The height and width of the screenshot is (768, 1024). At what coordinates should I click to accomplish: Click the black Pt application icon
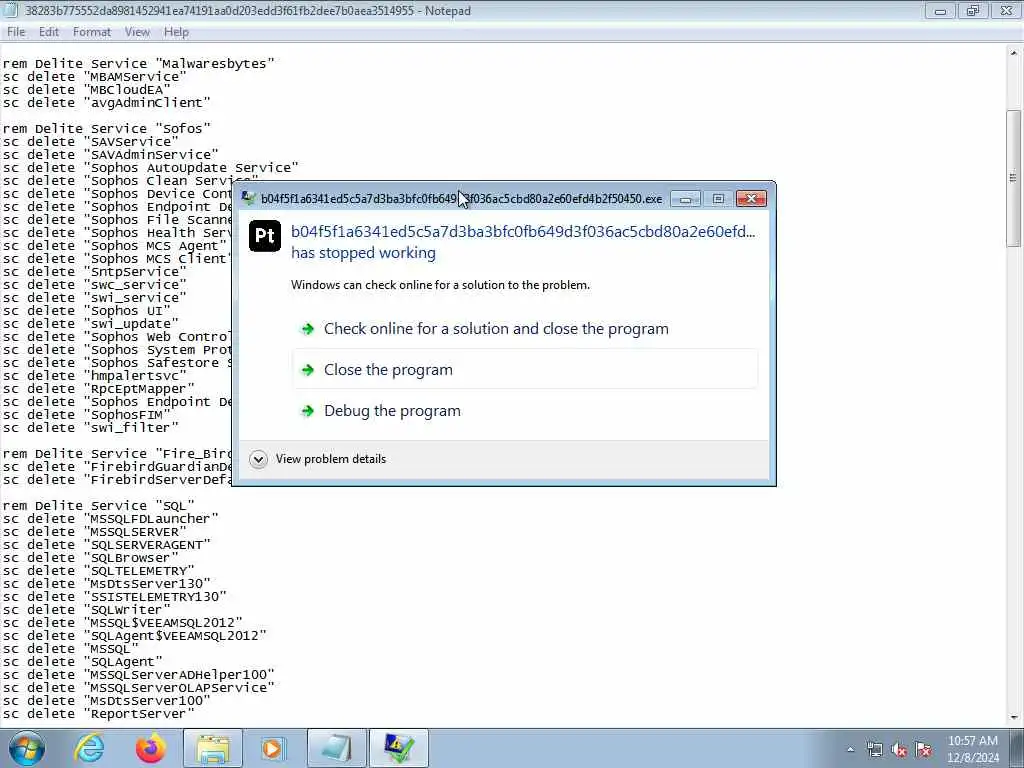265,236
